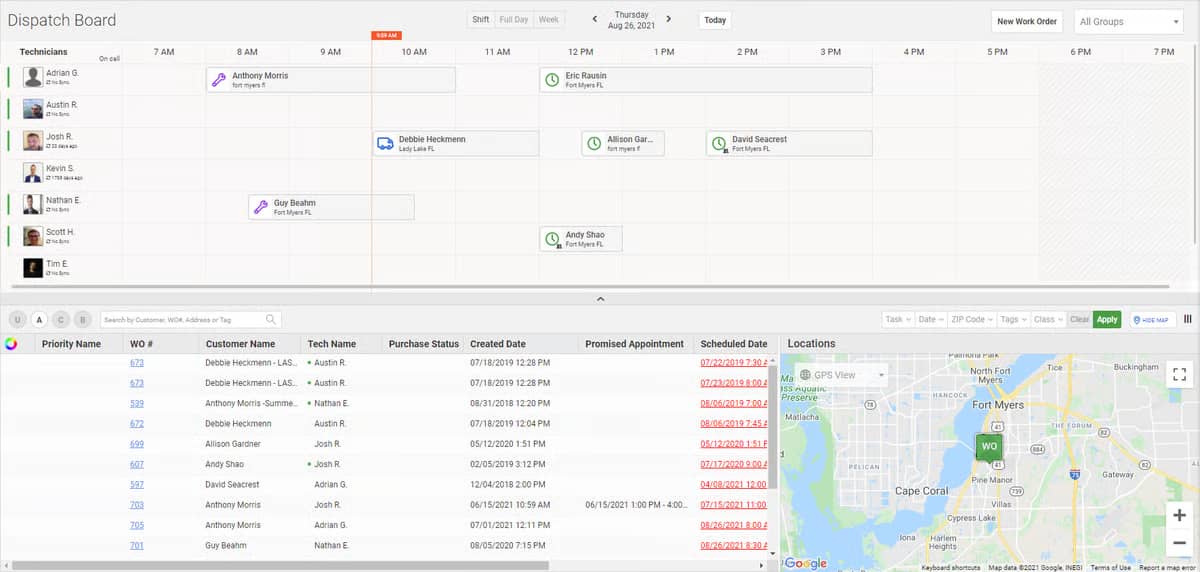Click clock icon on Allison Gar... job

point(594,144)
